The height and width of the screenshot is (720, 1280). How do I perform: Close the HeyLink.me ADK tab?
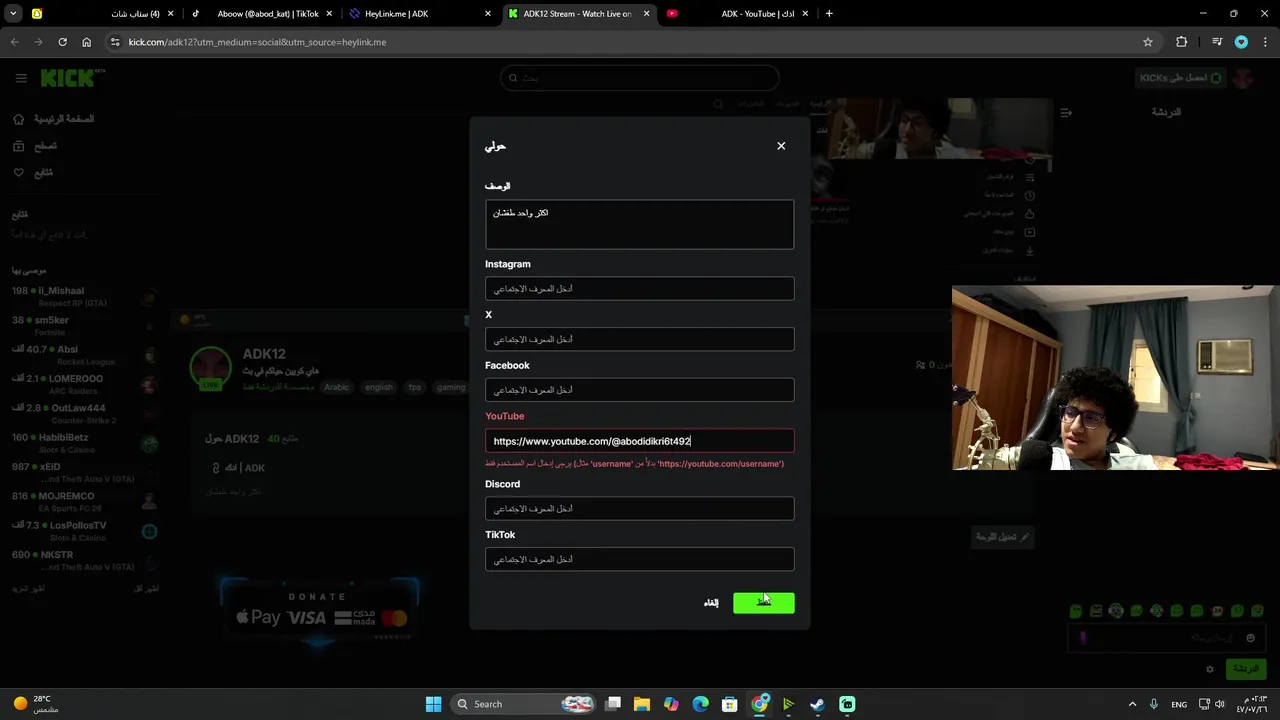coord(488,14)
